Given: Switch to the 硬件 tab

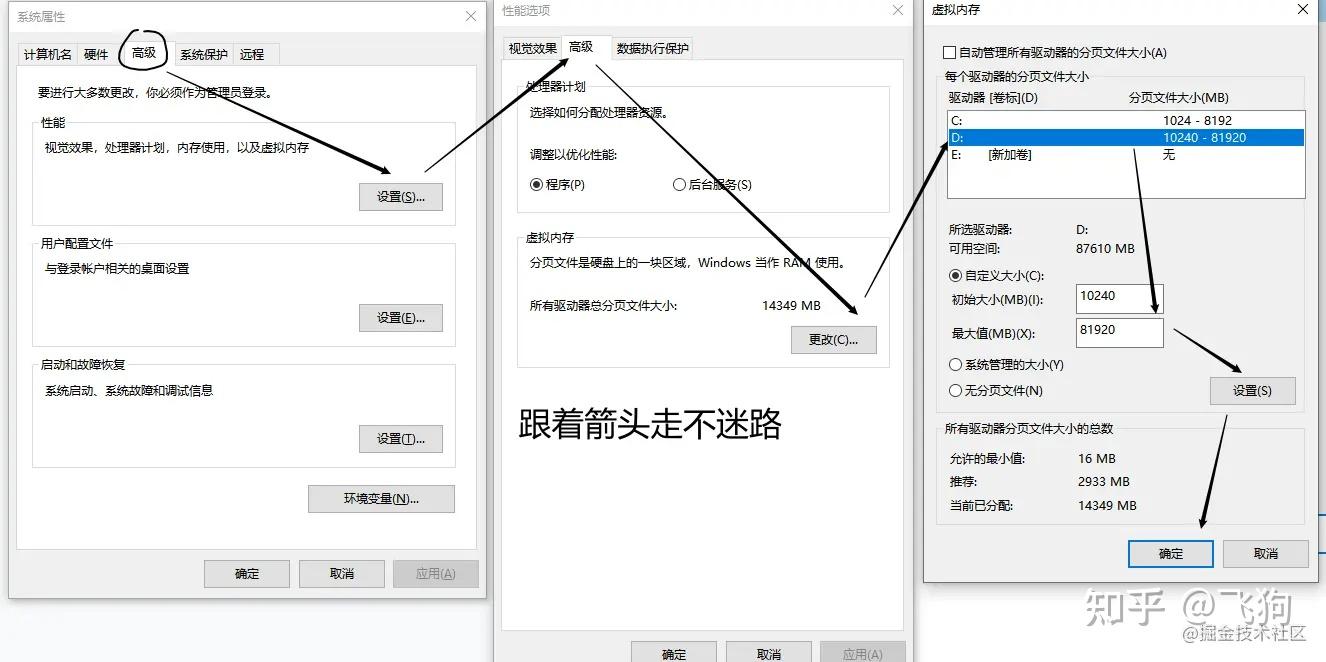Looking at the screenshot, I should tap(96, 54).
